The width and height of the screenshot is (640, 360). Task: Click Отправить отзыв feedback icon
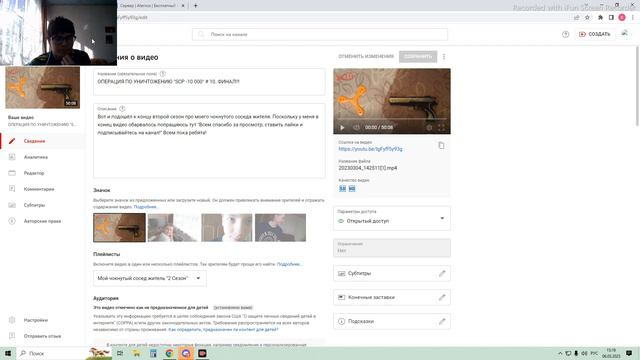click(12, 336)
